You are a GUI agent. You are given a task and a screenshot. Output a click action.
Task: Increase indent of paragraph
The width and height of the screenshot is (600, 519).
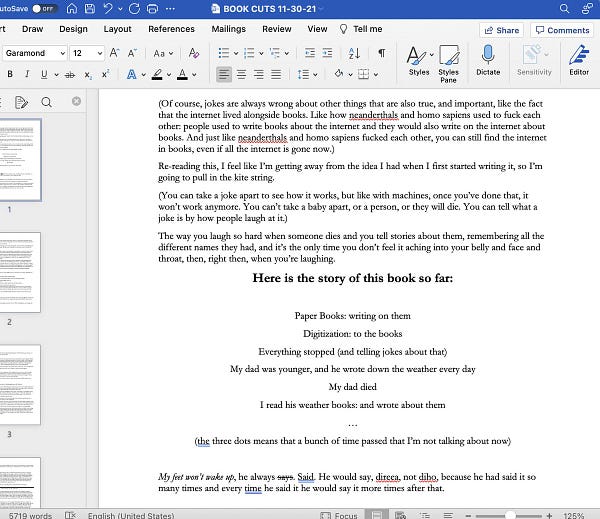[327, 53]
